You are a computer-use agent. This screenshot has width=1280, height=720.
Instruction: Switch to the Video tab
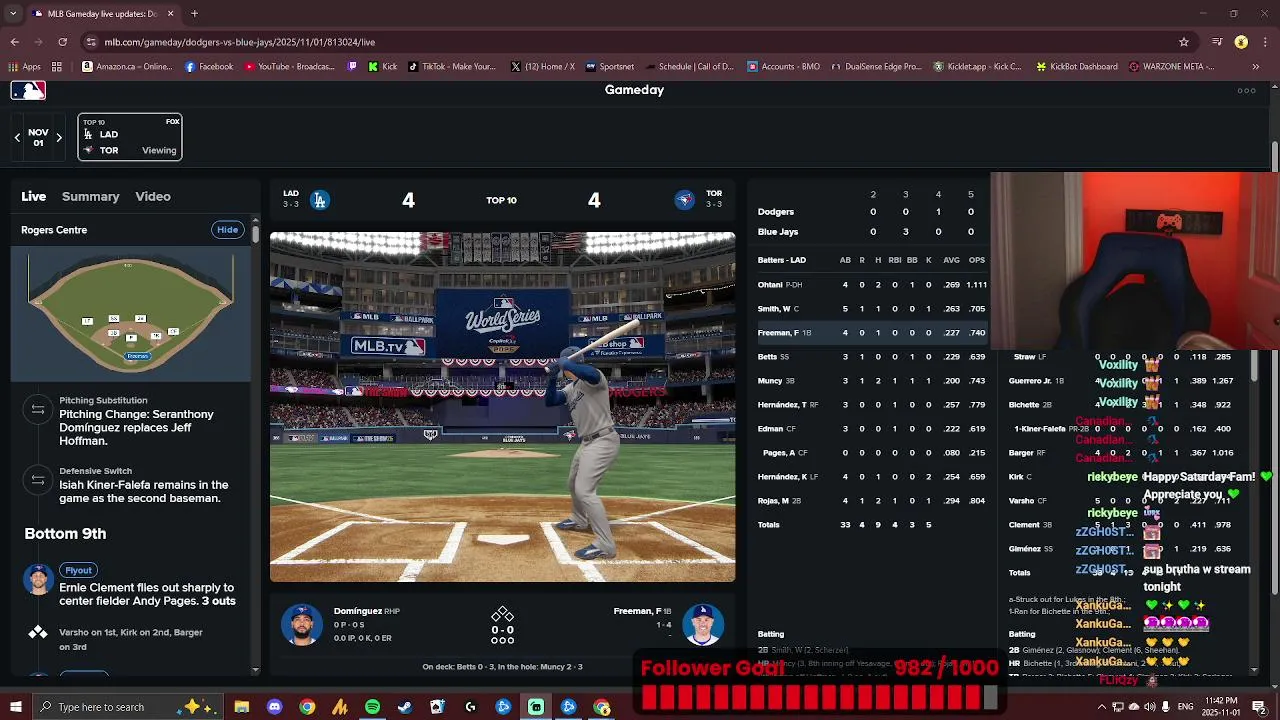pyautogui.click(x=153, y=197)
